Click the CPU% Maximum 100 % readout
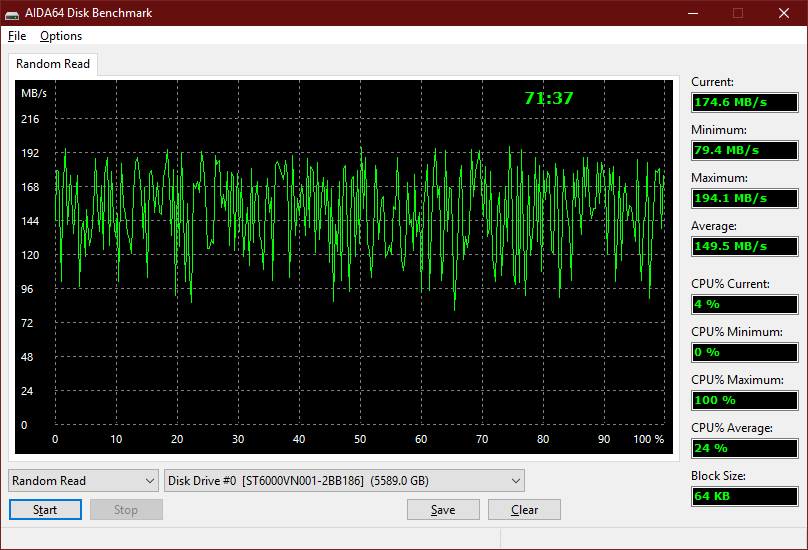Screen dimensions: 808x550 [x=745, y=400]
